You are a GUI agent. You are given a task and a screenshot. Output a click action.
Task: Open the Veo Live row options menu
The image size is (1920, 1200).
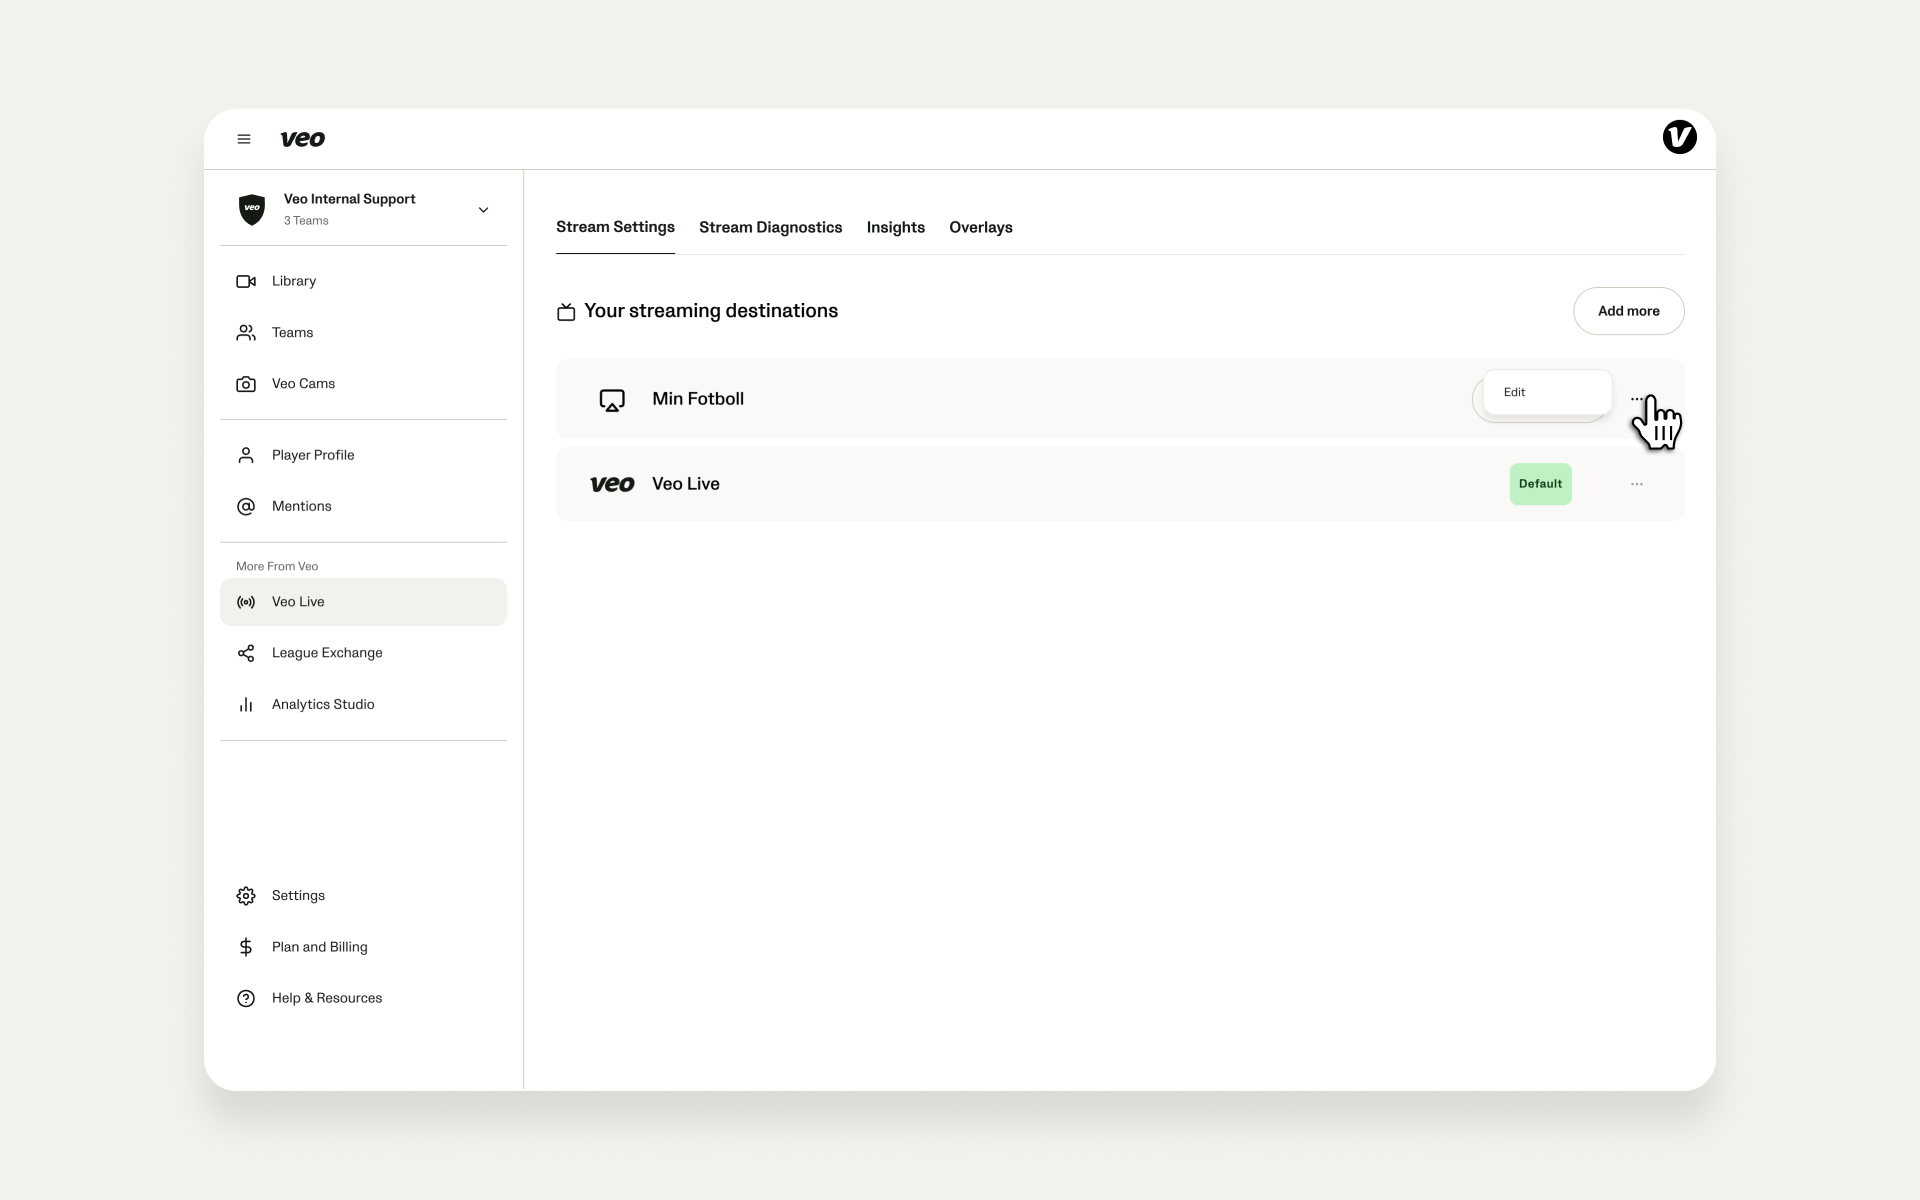1637,484
